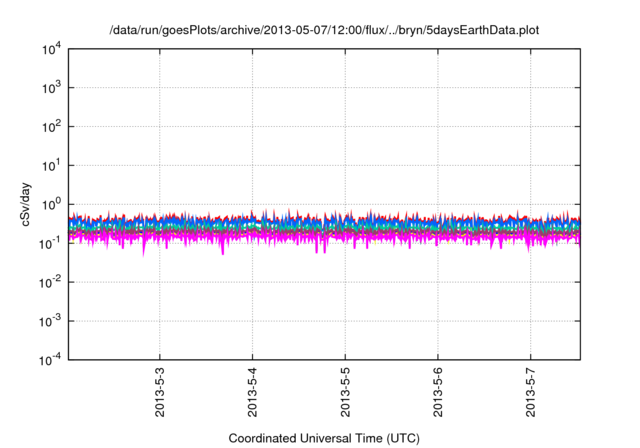Select the 2013-5-4 date tick label
640x448 pixels.
click(x=253, y=395)
